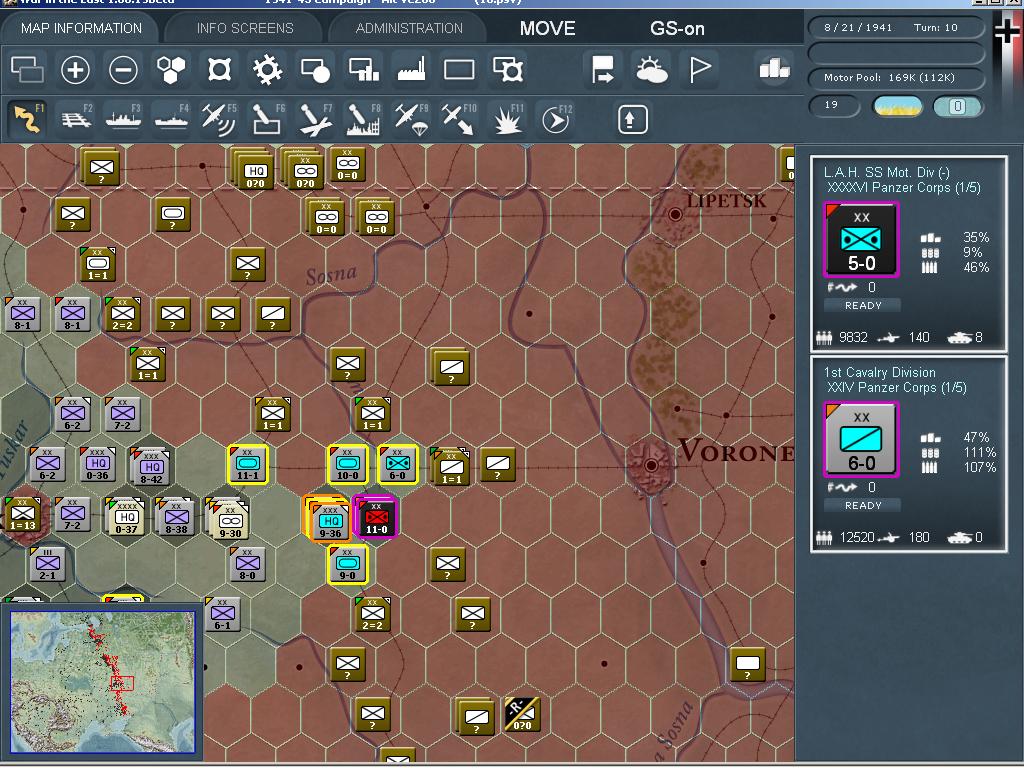1024x768 pixels.
Task: Toggle square bracket-corner map icon
Action: pyautogui.click(x=219, y=69)
